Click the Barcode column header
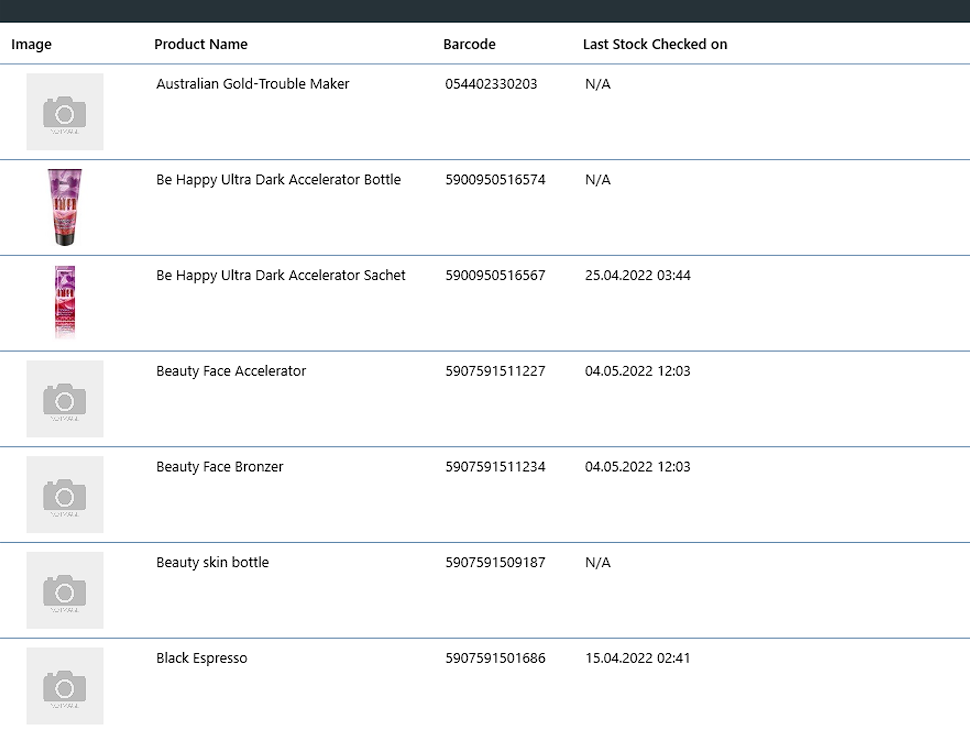970x732 pixels. coord(469,45)
